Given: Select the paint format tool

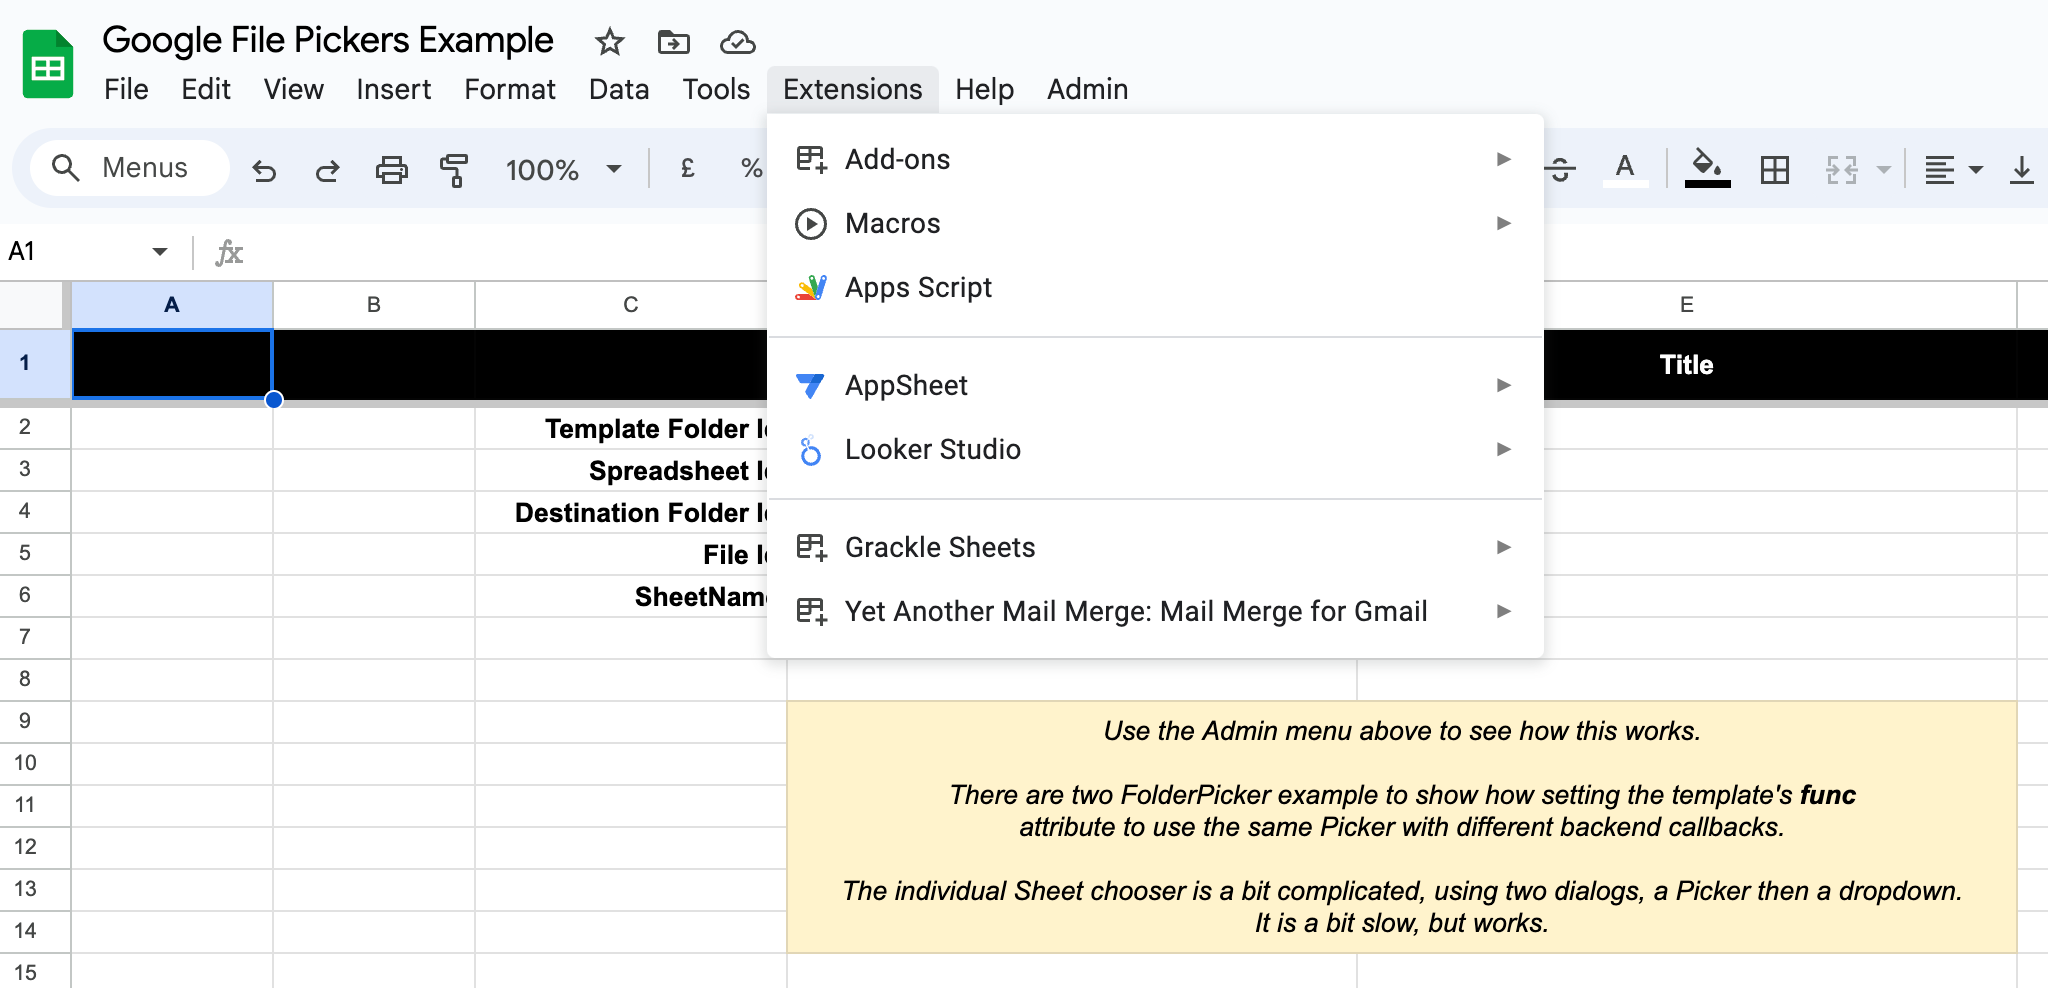Looking at the screenshot, I should tap(454, 170).
